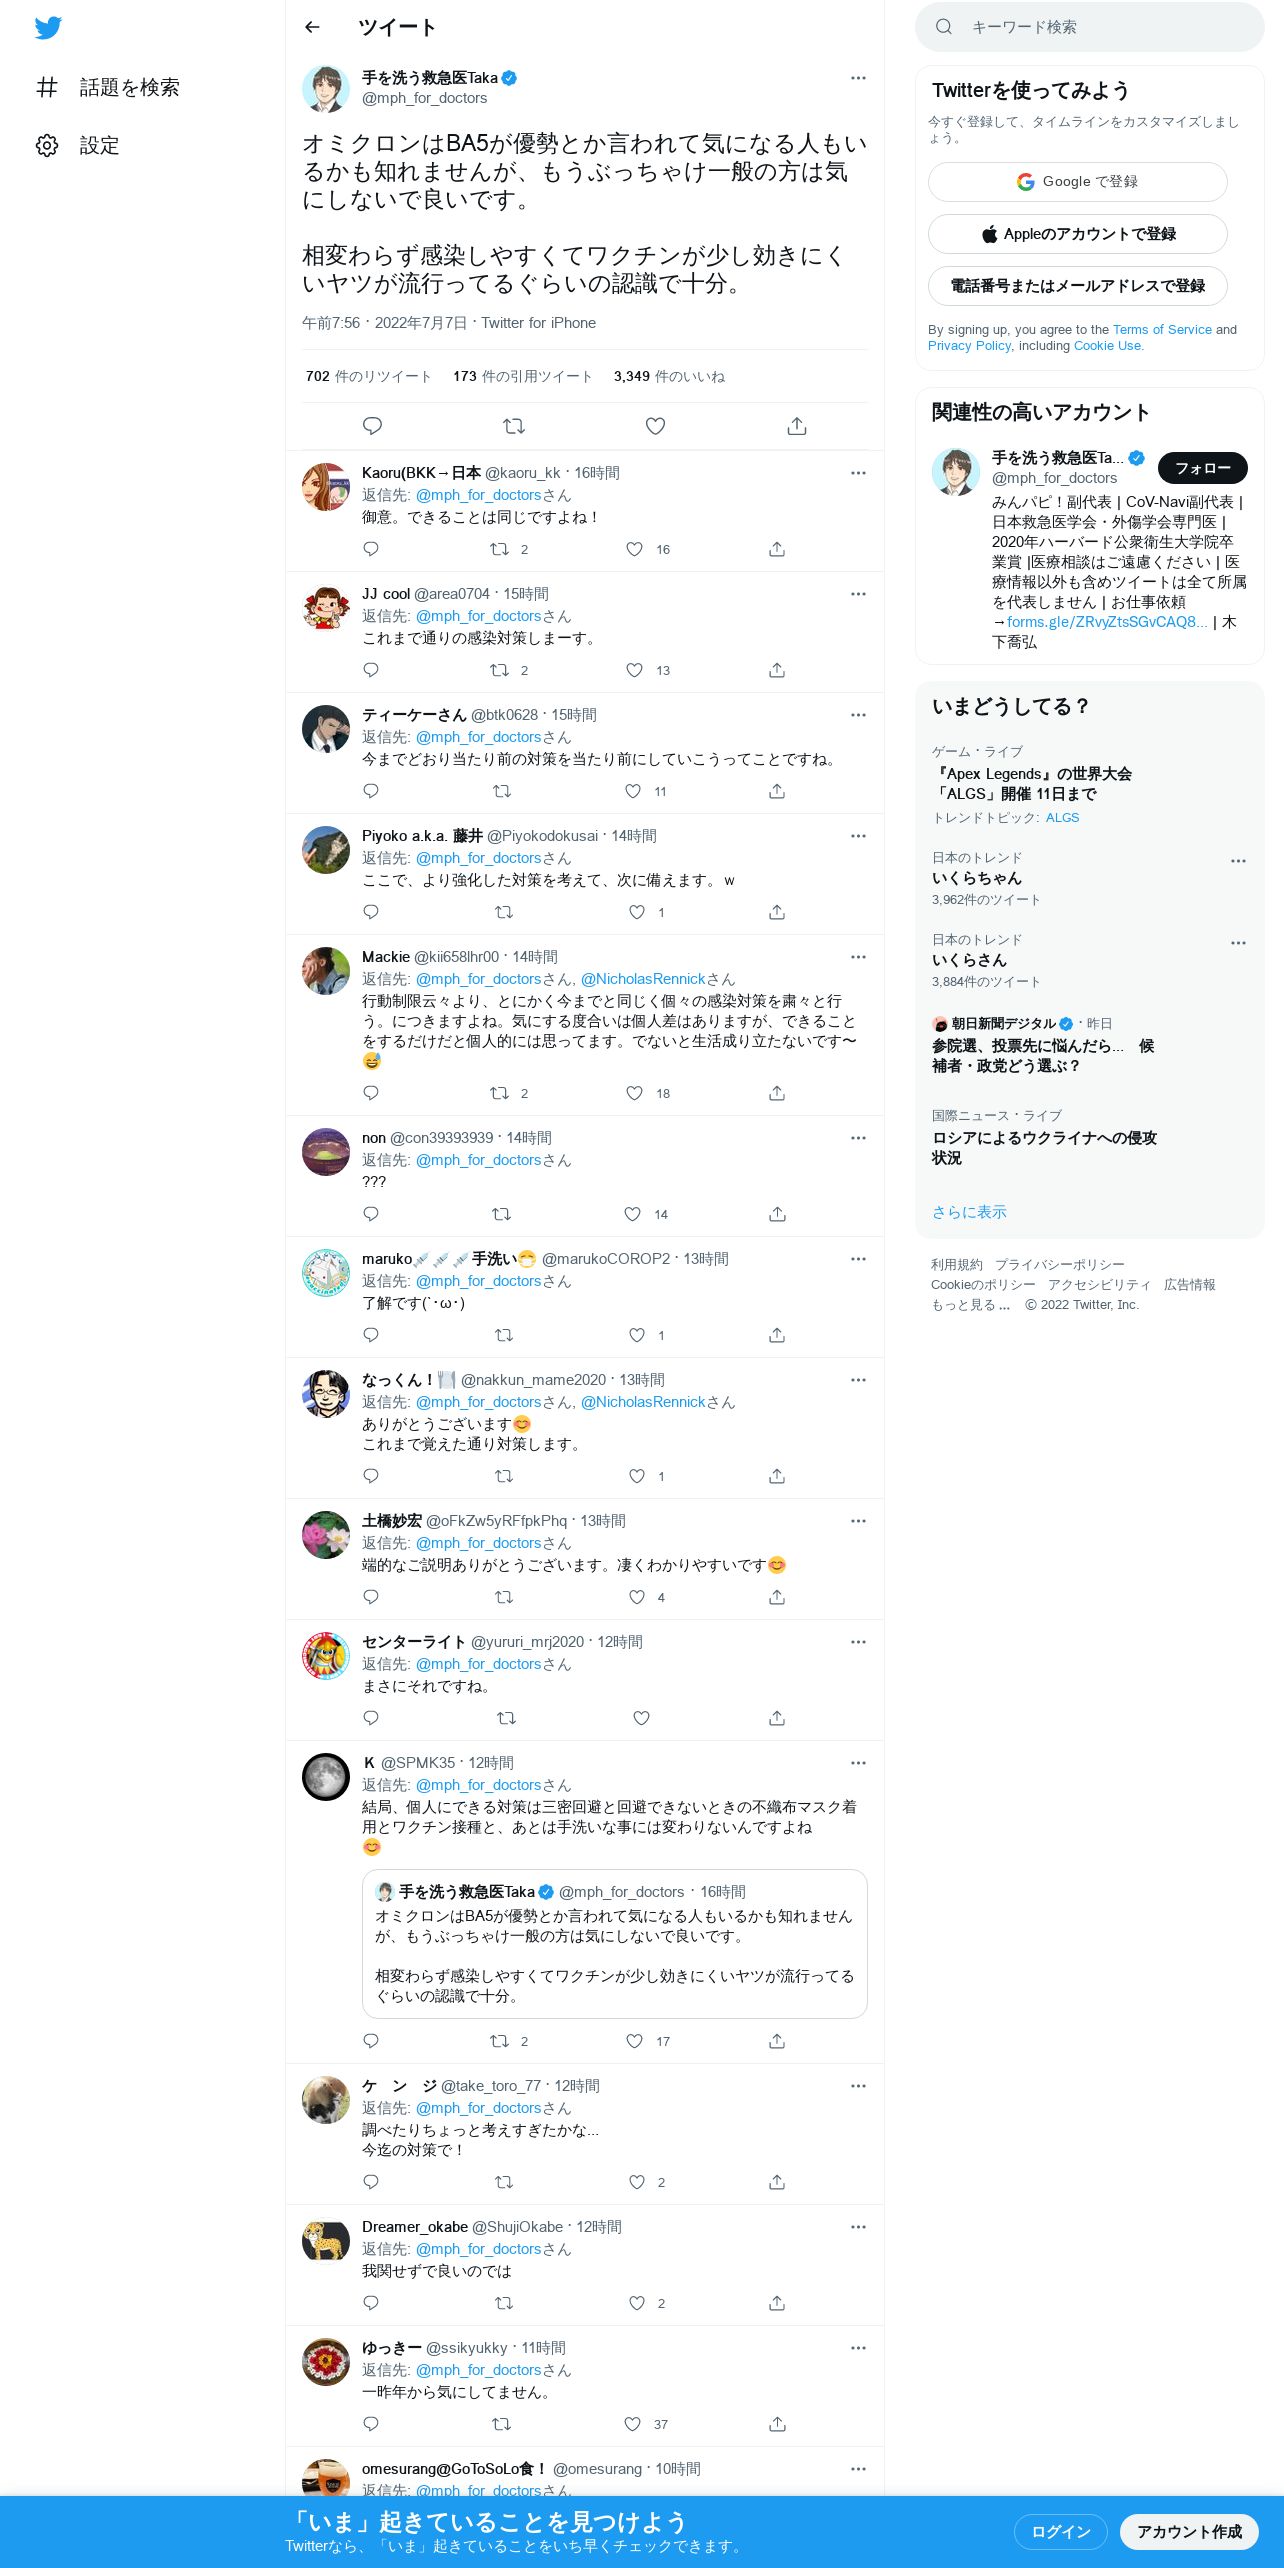Like ゆっきー's reply with 37 likes
The image size is (1284, 2568).
pyautogui.click(x=632, y=2424)
